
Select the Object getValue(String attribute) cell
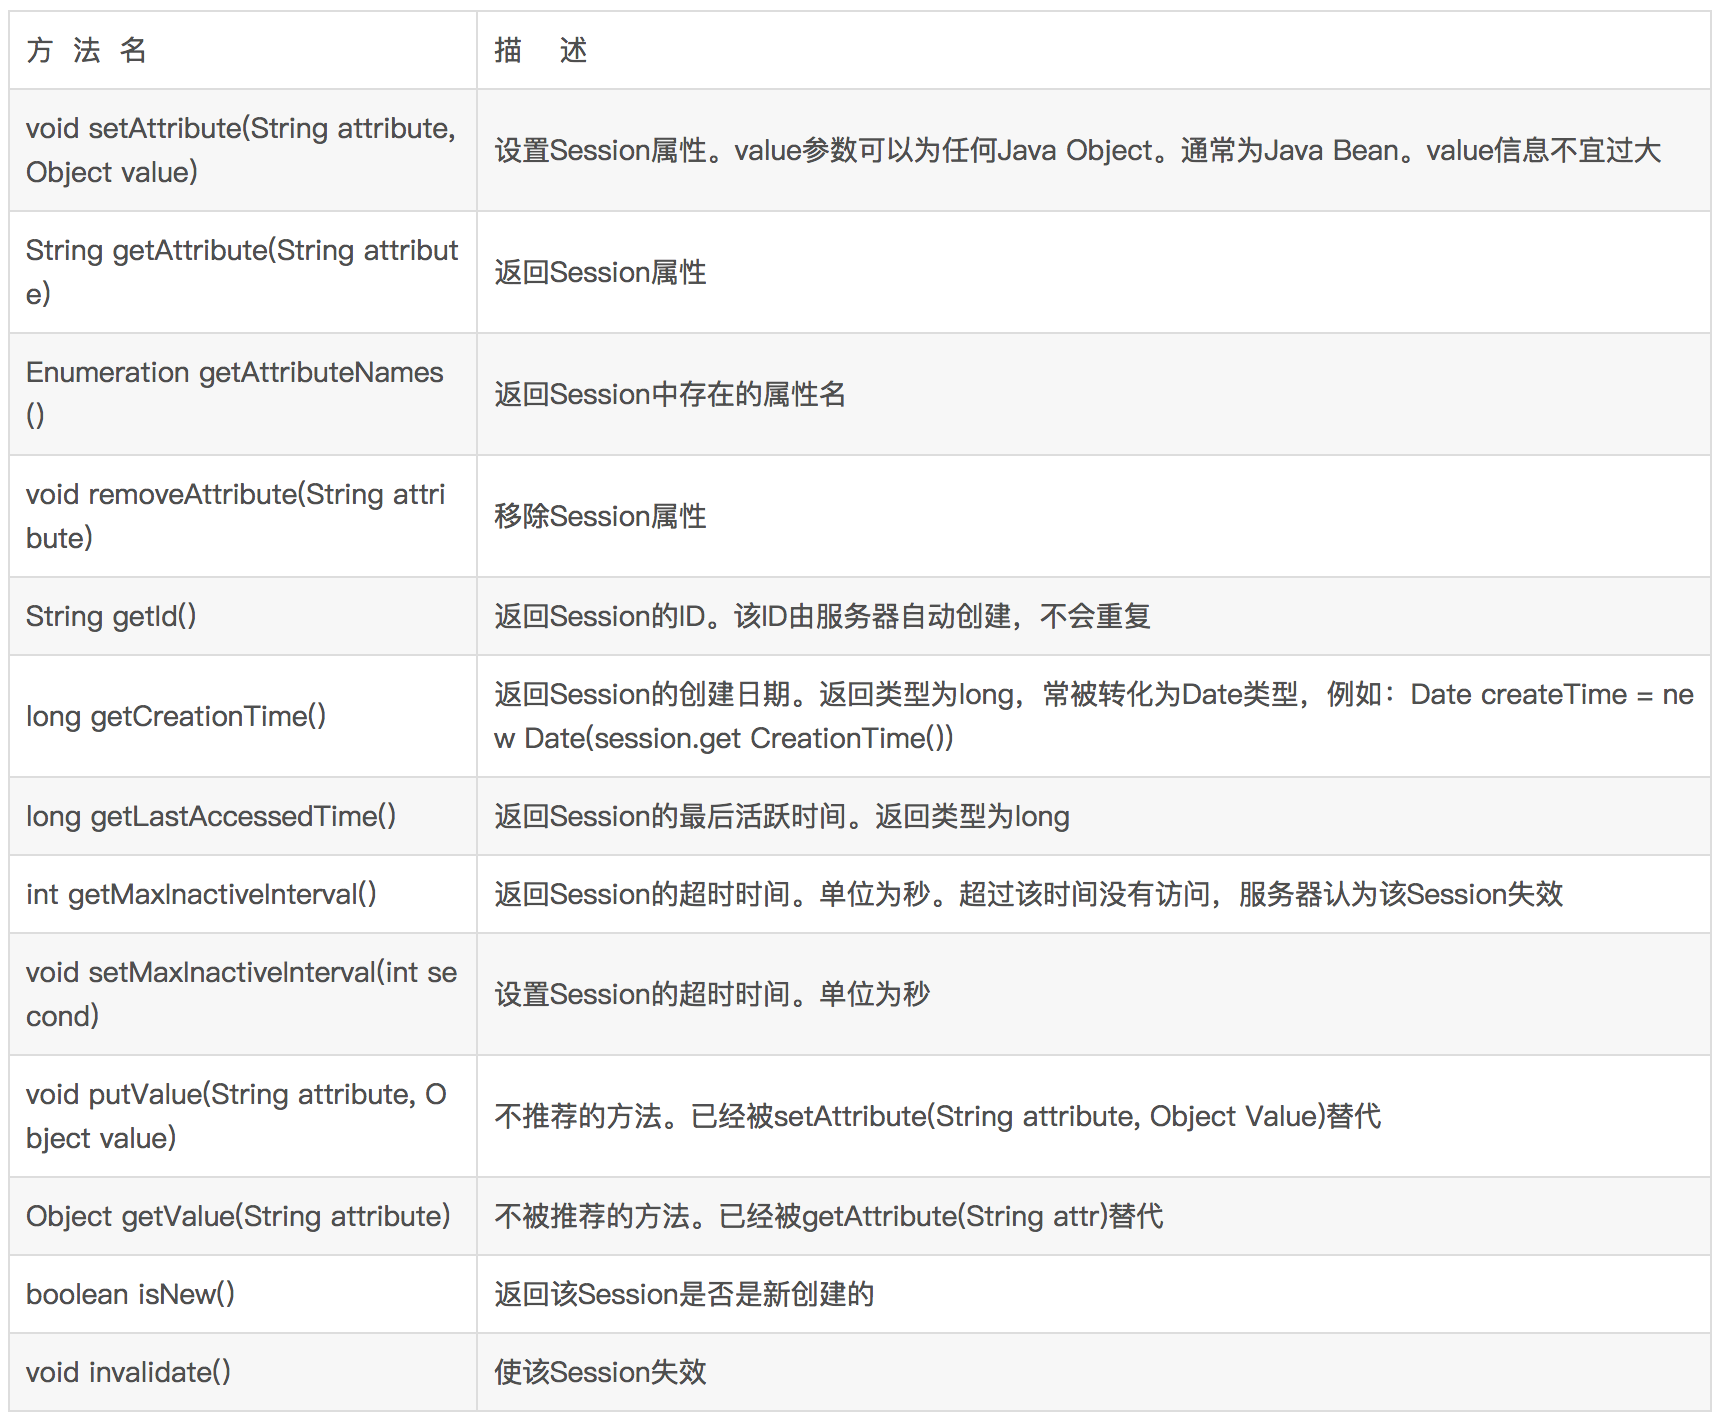pos(243,1216)
